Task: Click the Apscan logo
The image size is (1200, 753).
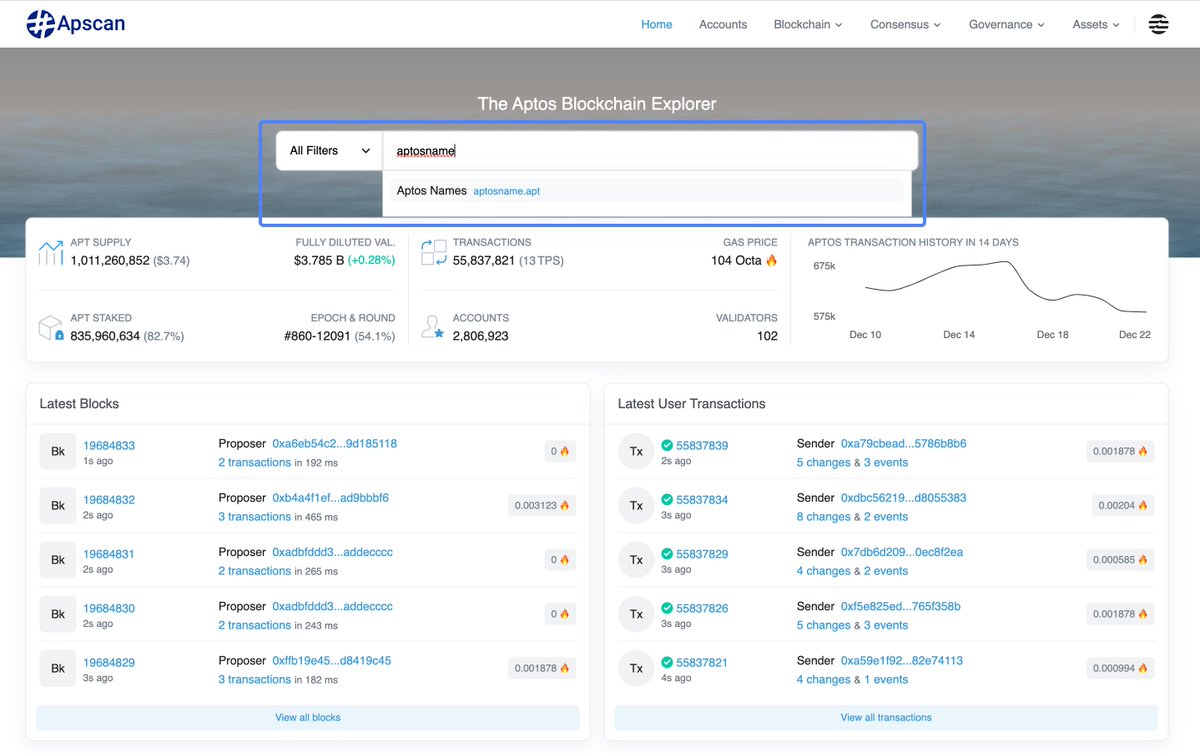Action: [76, 23]
